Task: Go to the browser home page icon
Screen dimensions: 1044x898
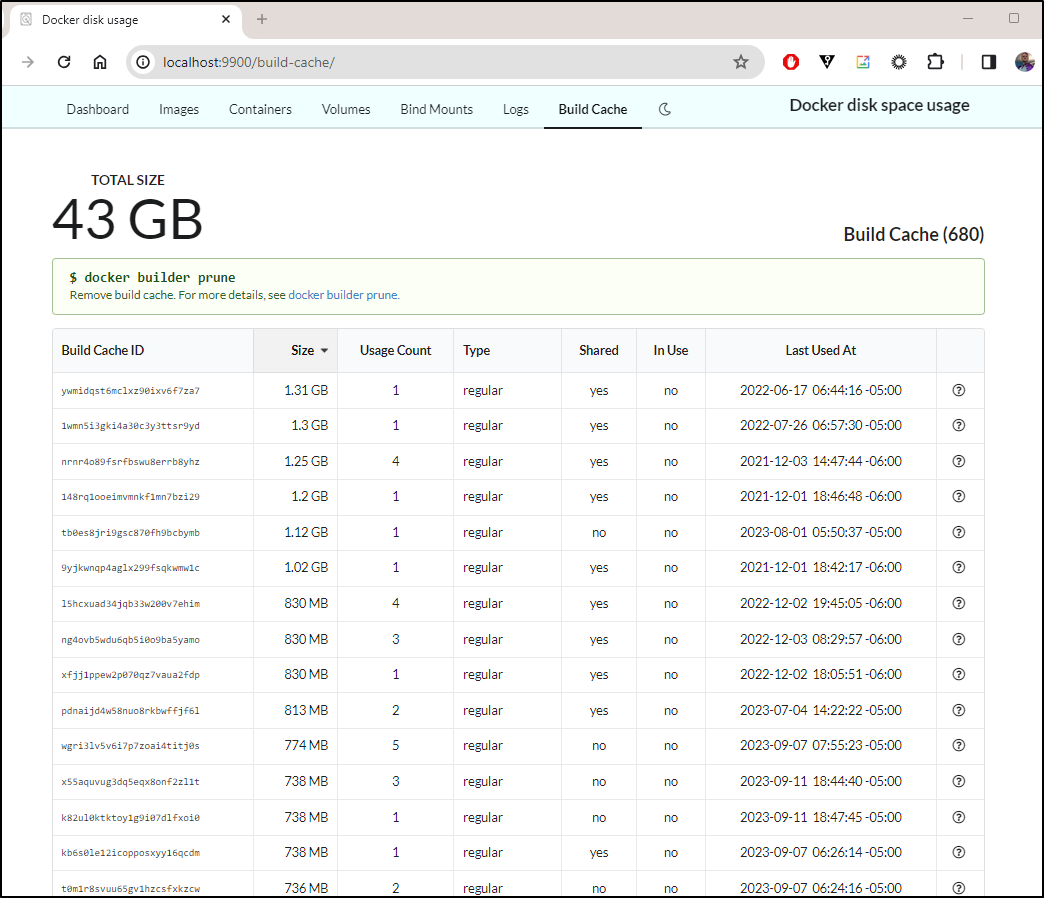Action: coord(100,62)
